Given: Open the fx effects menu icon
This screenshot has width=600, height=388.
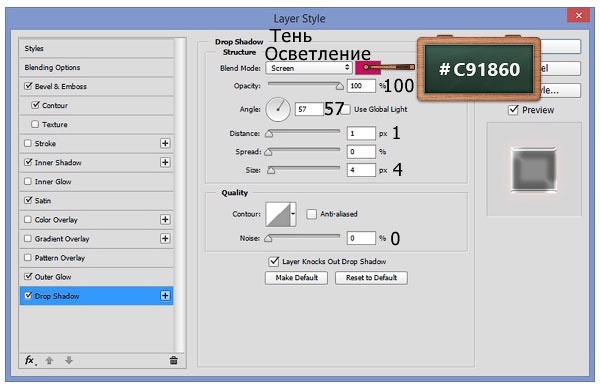Looking at the screenshot, I should pyautogui.click(x=30, y=360).
